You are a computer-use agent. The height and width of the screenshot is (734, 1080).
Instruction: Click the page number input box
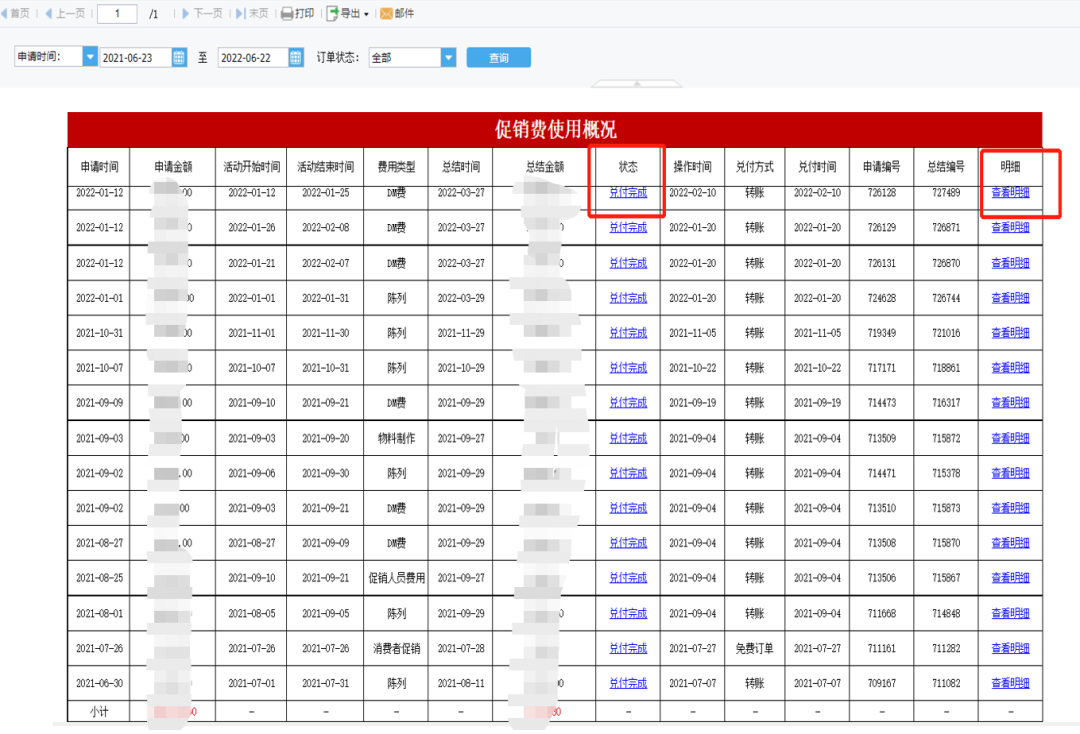pyautogui.click(x=117, y=14)
